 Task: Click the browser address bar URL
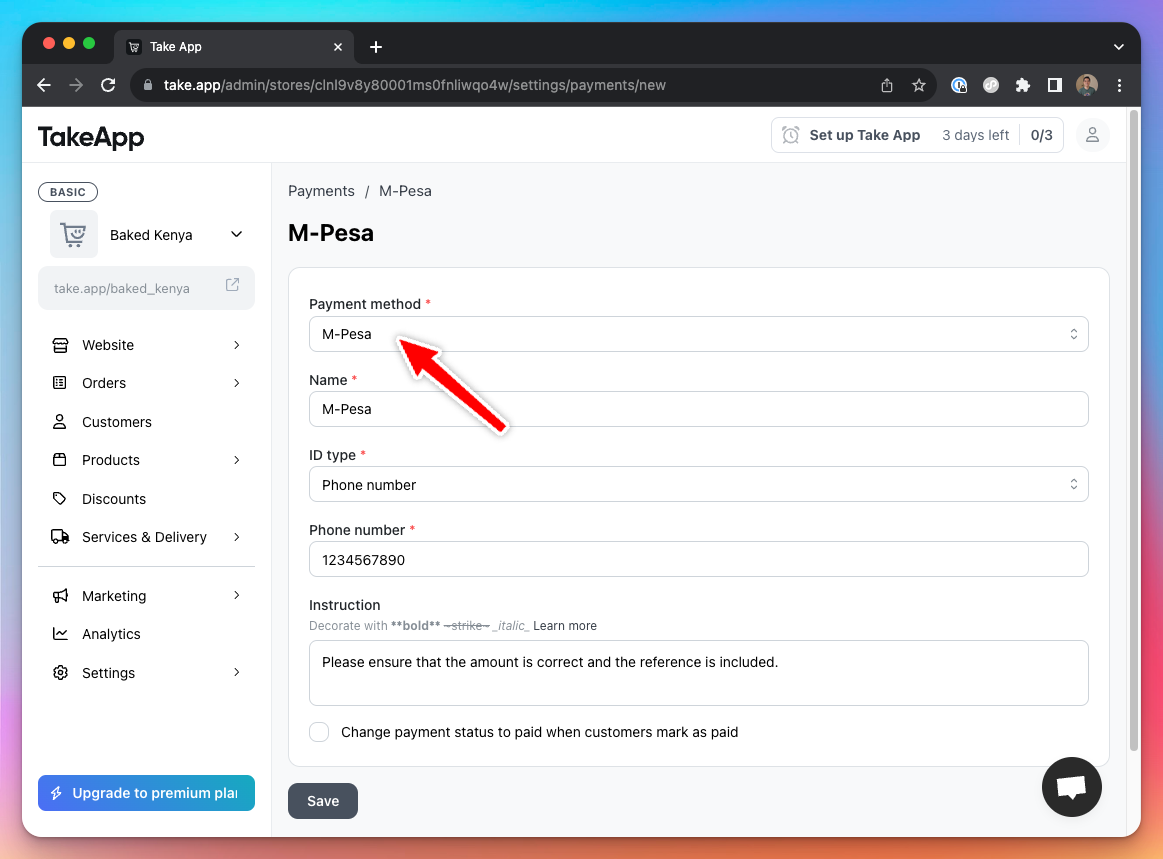pos(415,85)
